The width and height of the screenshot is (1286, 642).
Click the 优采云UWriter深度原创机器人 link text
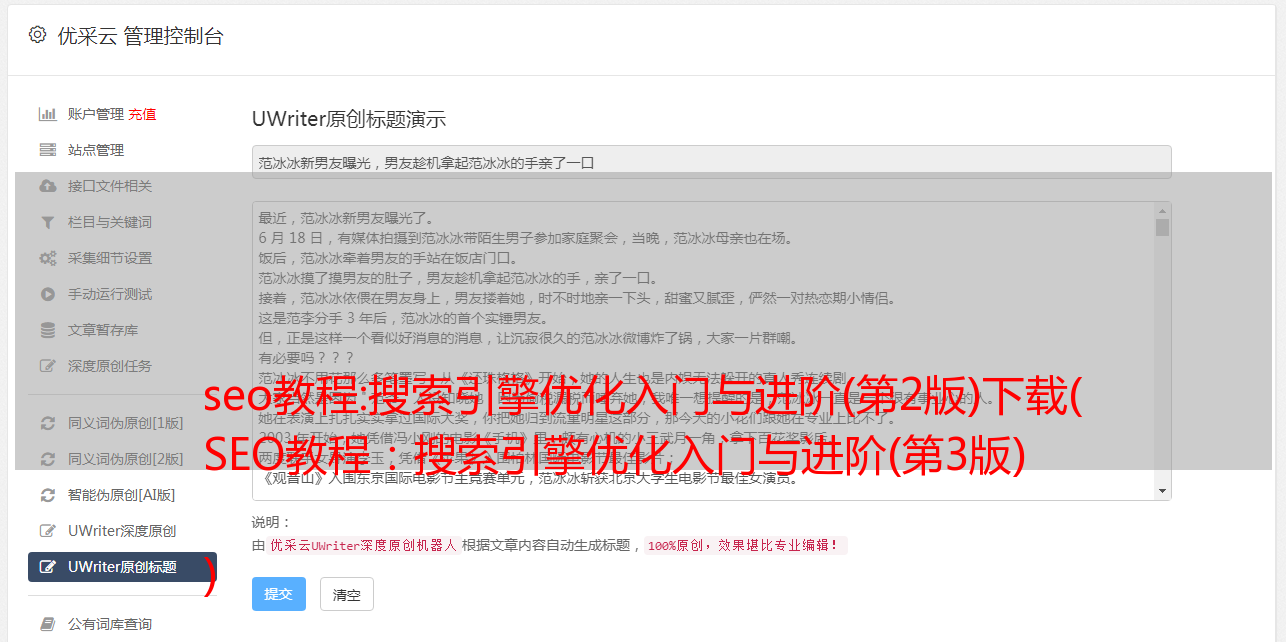[x=363, y=546]
